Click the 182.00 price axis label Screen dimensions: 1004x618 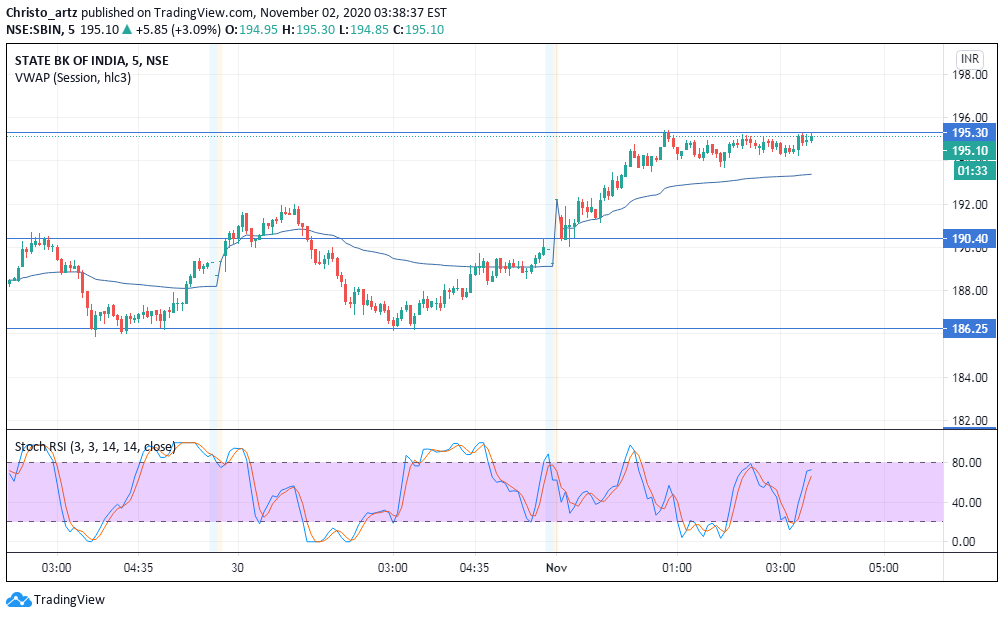pos(969,421)
